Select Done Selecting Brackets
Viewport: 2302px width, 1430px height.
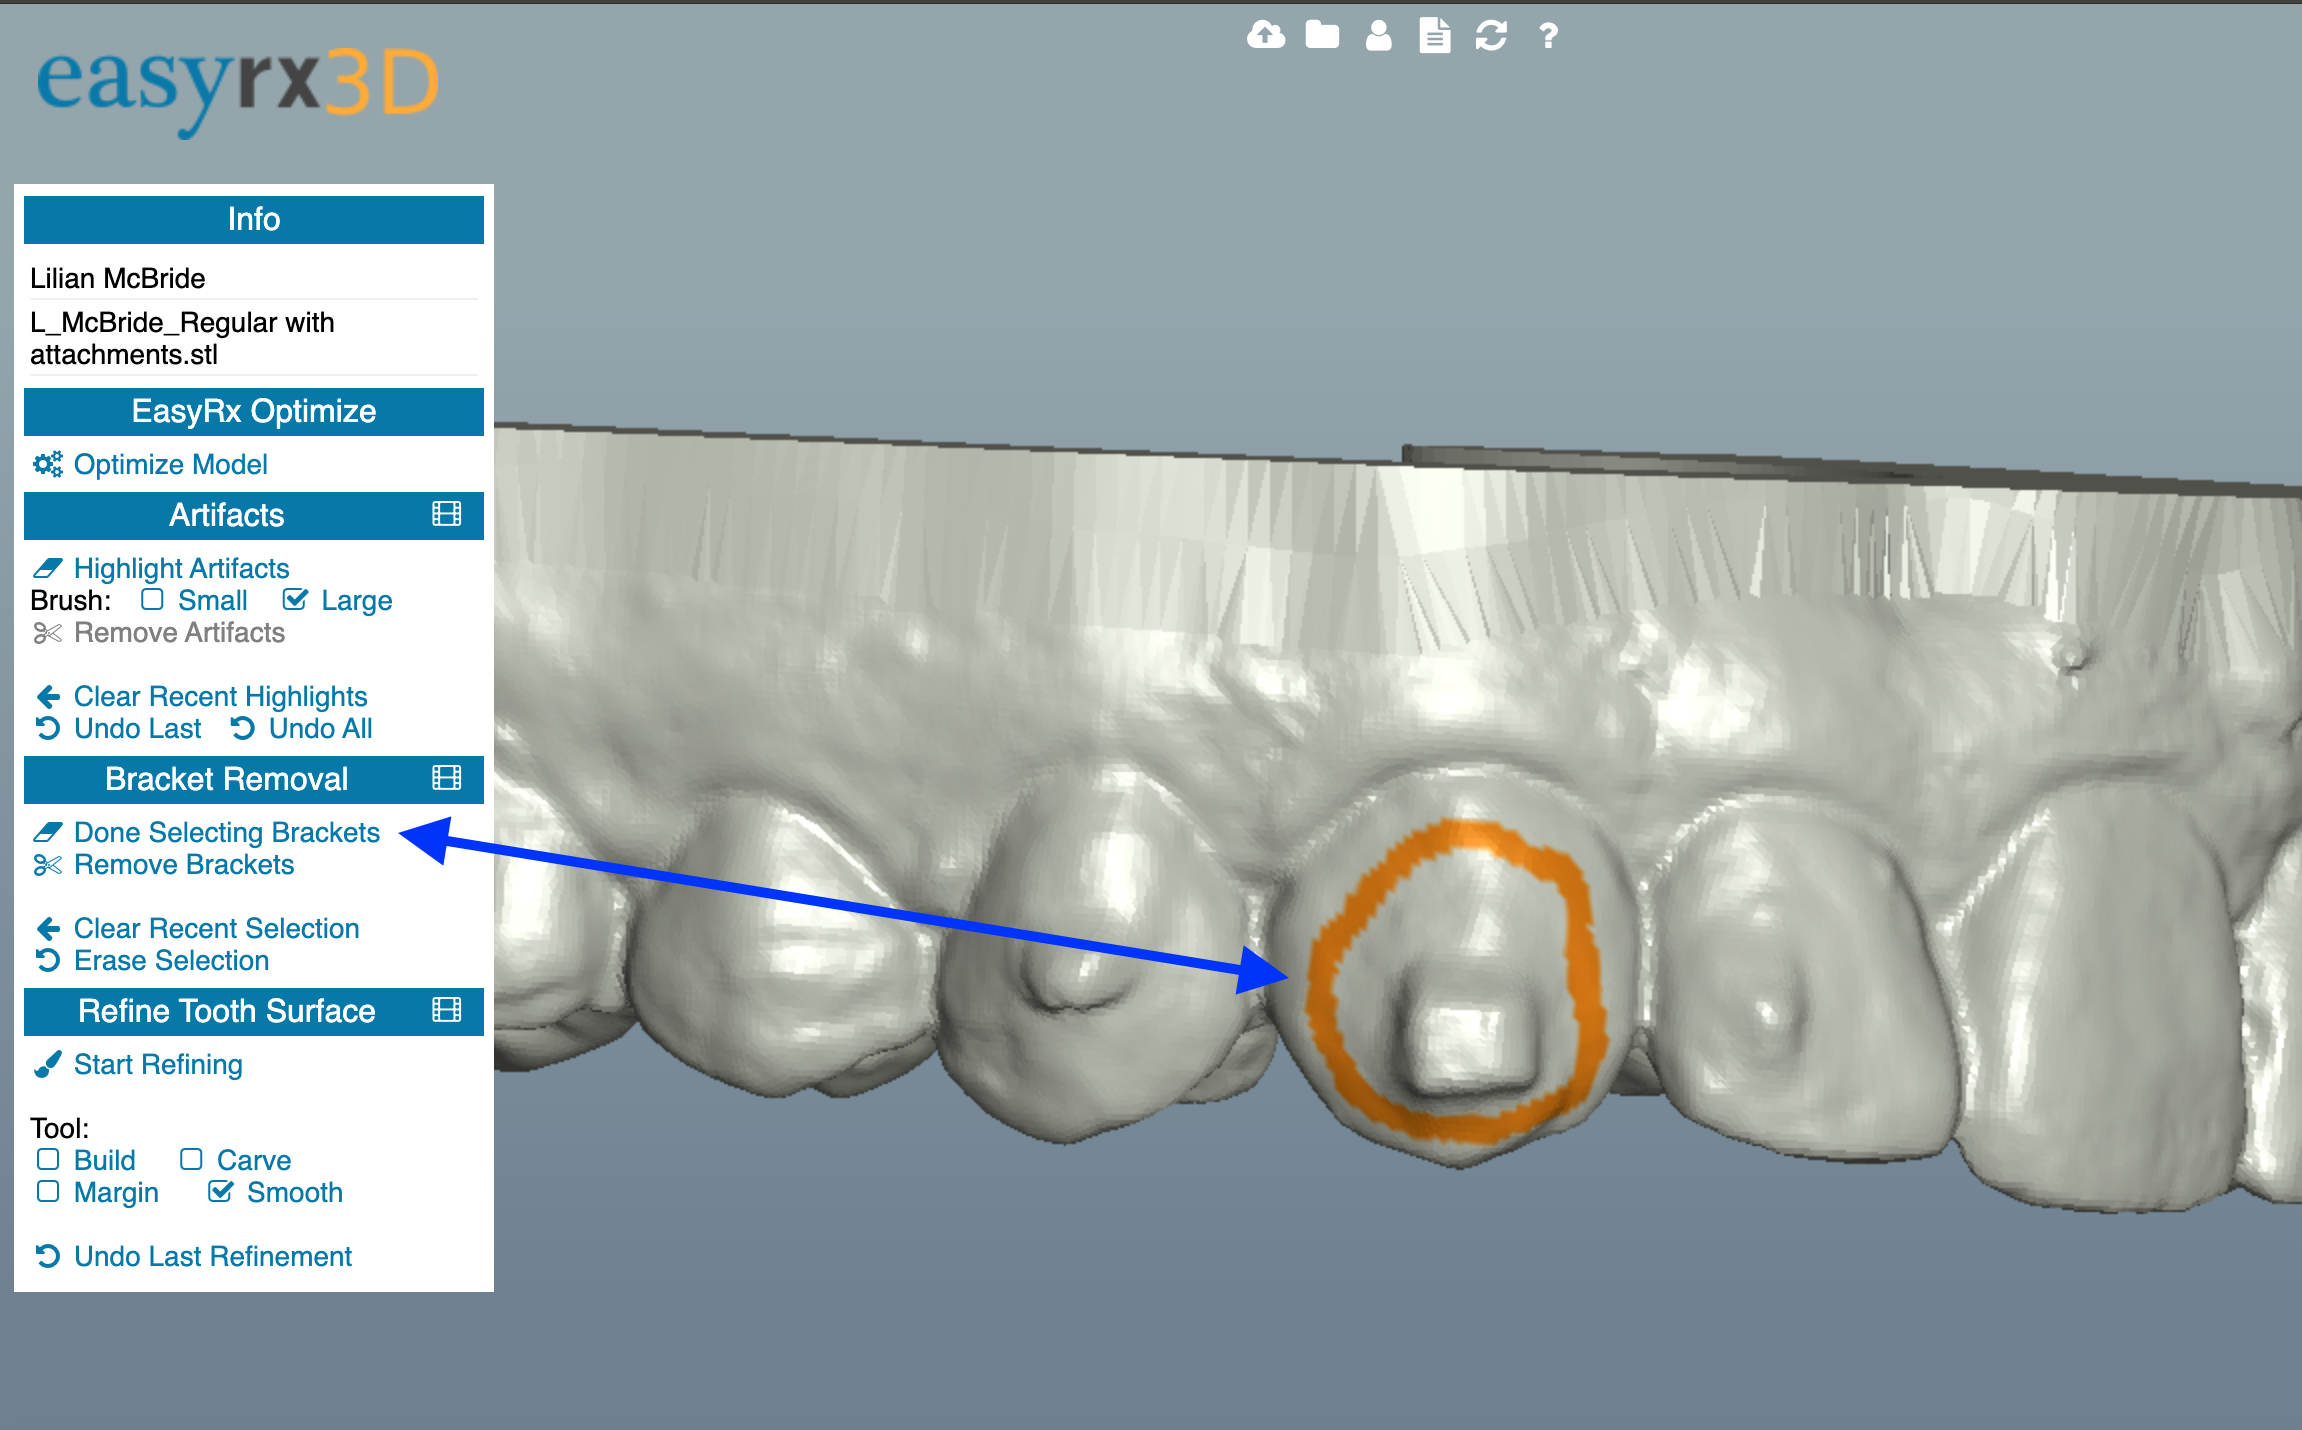point(226,832)
